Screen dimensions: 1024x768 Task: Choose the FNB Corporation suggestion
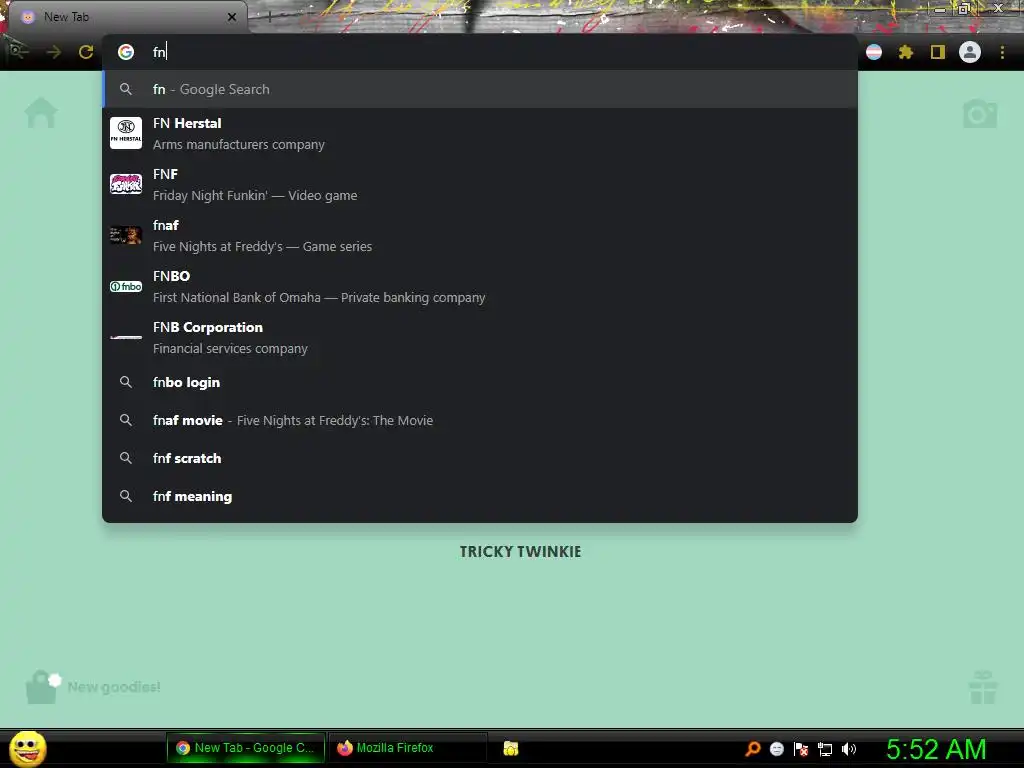[x=480, y=337]
